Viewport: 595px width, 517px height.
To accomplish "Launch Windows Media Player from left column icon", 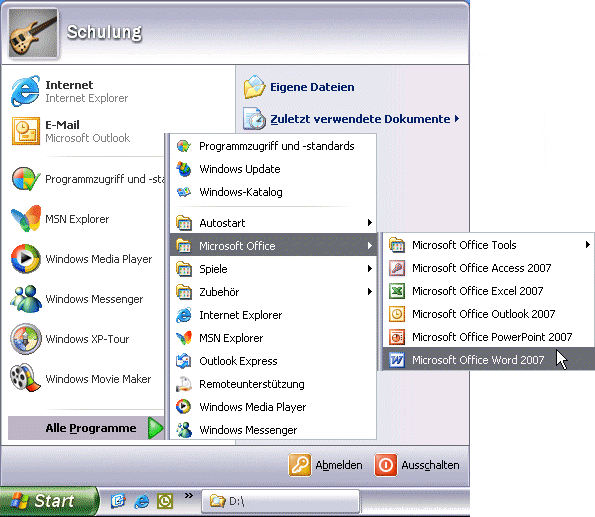I will point(25,259).
